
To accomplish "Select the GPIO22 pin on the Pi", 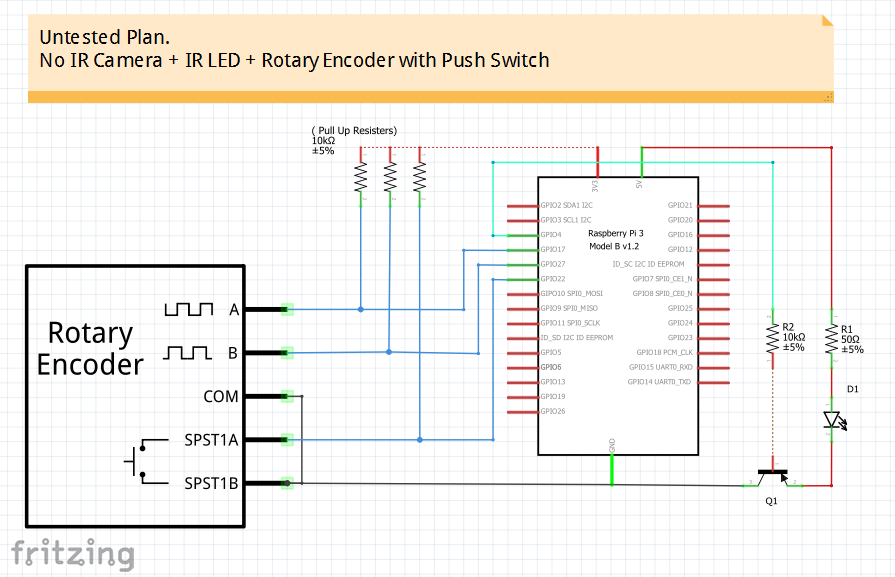I will click(523, 279).
